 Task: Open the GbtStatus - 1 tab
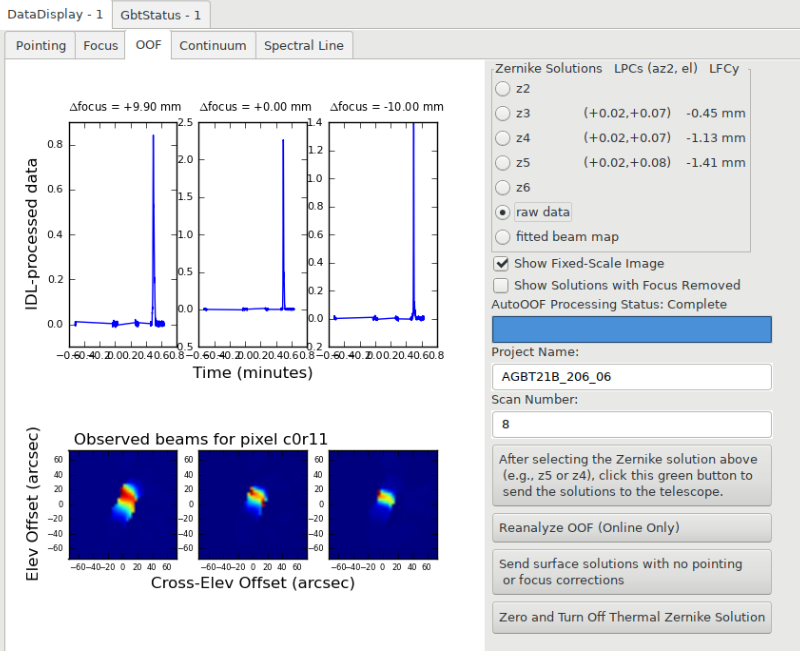[161, 15]
